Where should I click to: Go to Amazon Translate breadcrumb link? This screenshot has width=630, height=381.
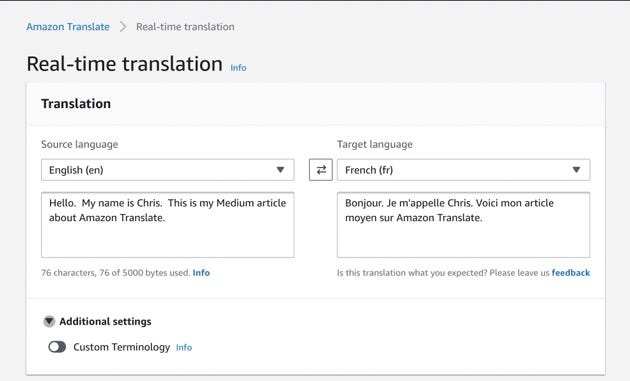(68, 27)
